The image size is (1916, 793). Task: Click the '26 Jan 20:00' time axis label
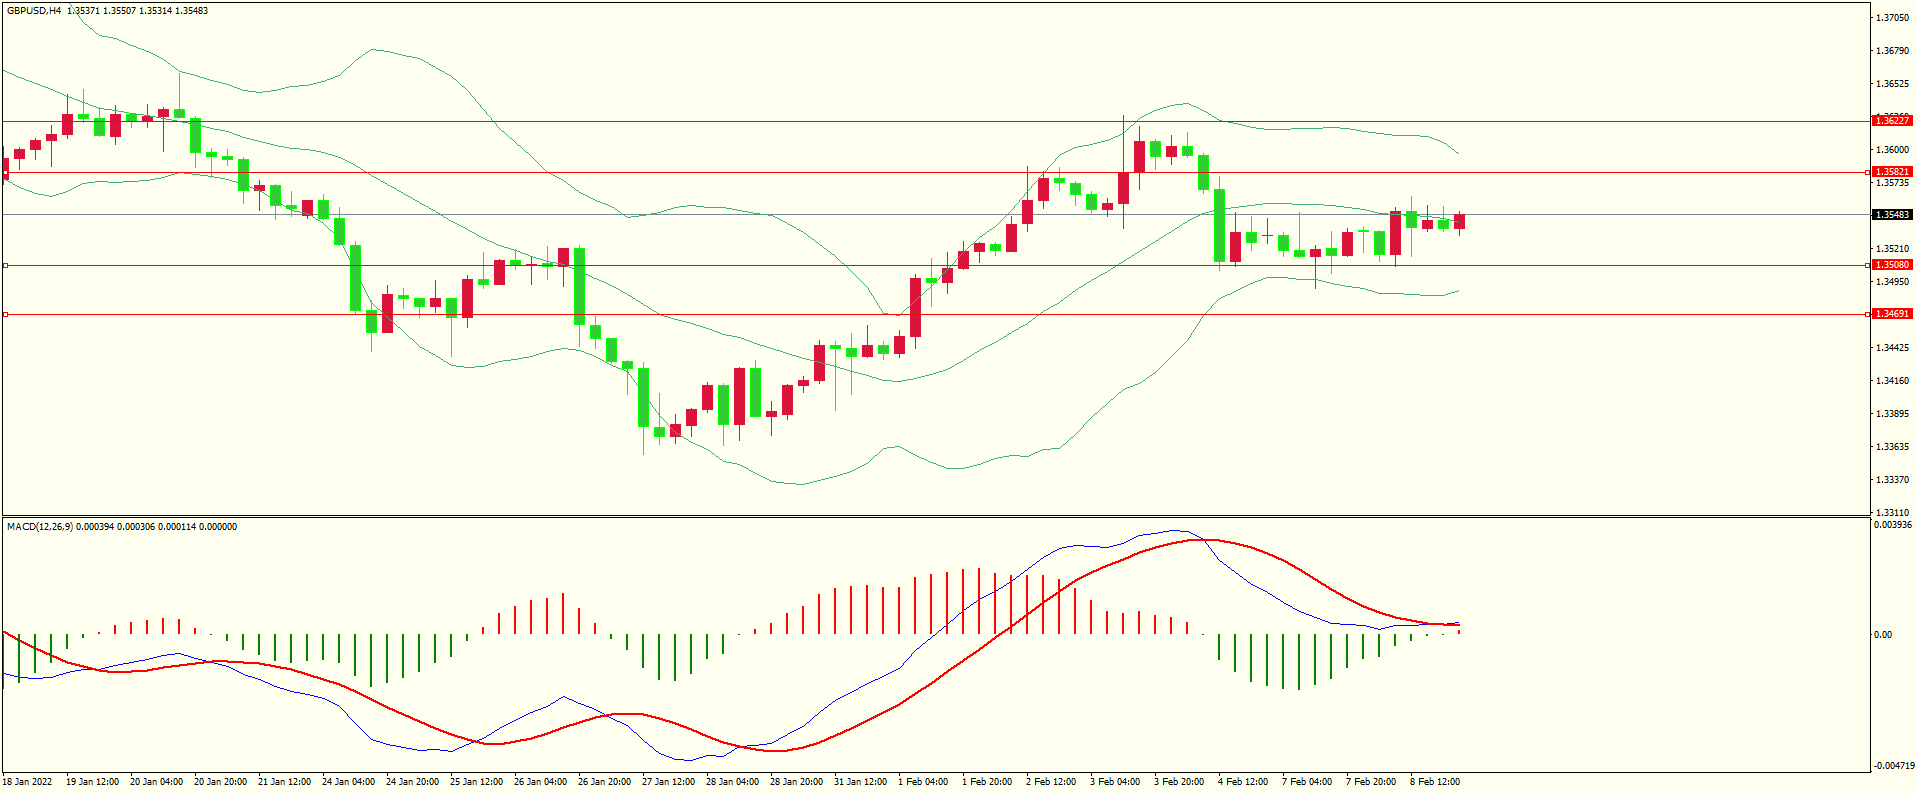[x=604, y=782]
